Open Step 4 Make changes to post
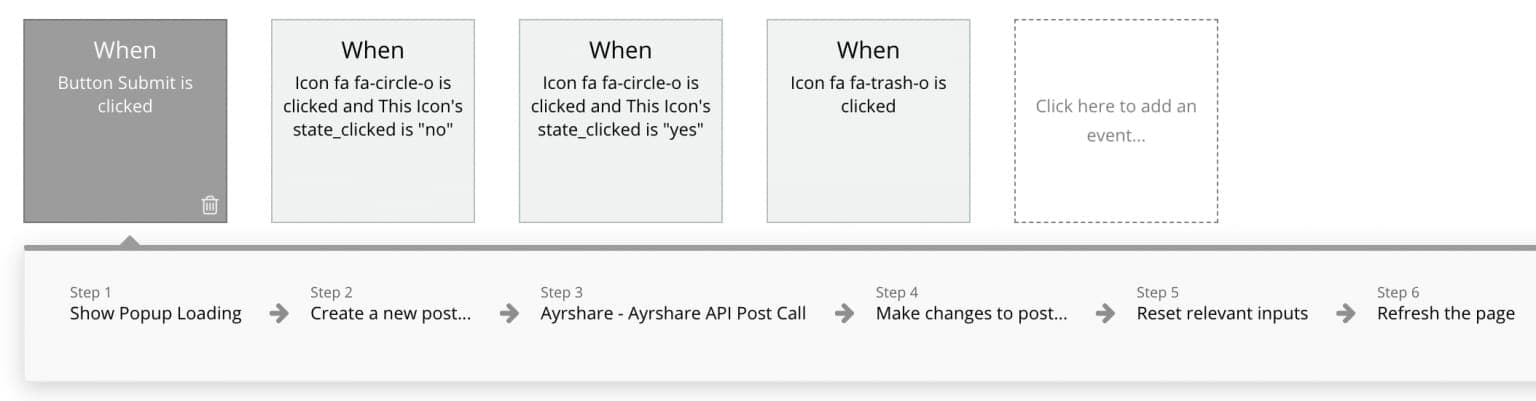 [x=972, y=304]
